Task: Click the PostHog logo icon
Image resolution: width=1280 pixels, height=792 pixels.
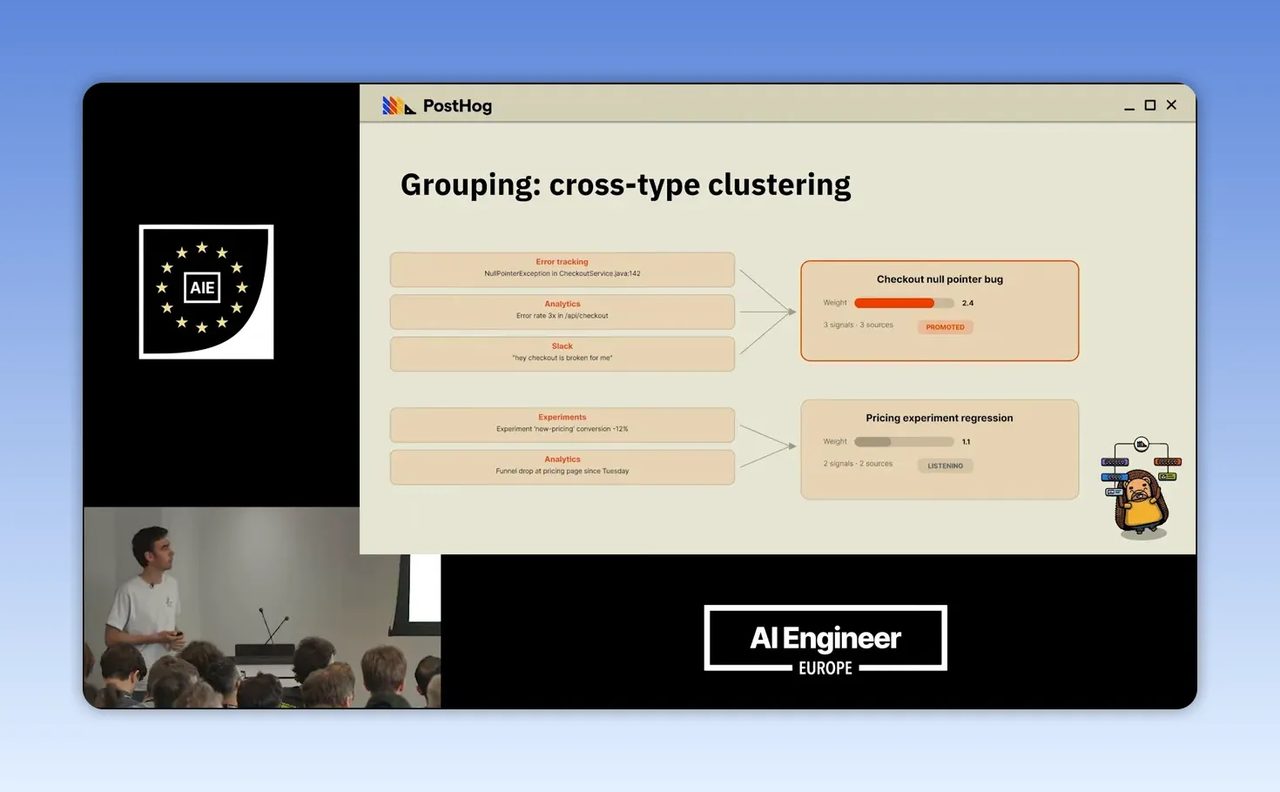Action: (x=399, y=105)
